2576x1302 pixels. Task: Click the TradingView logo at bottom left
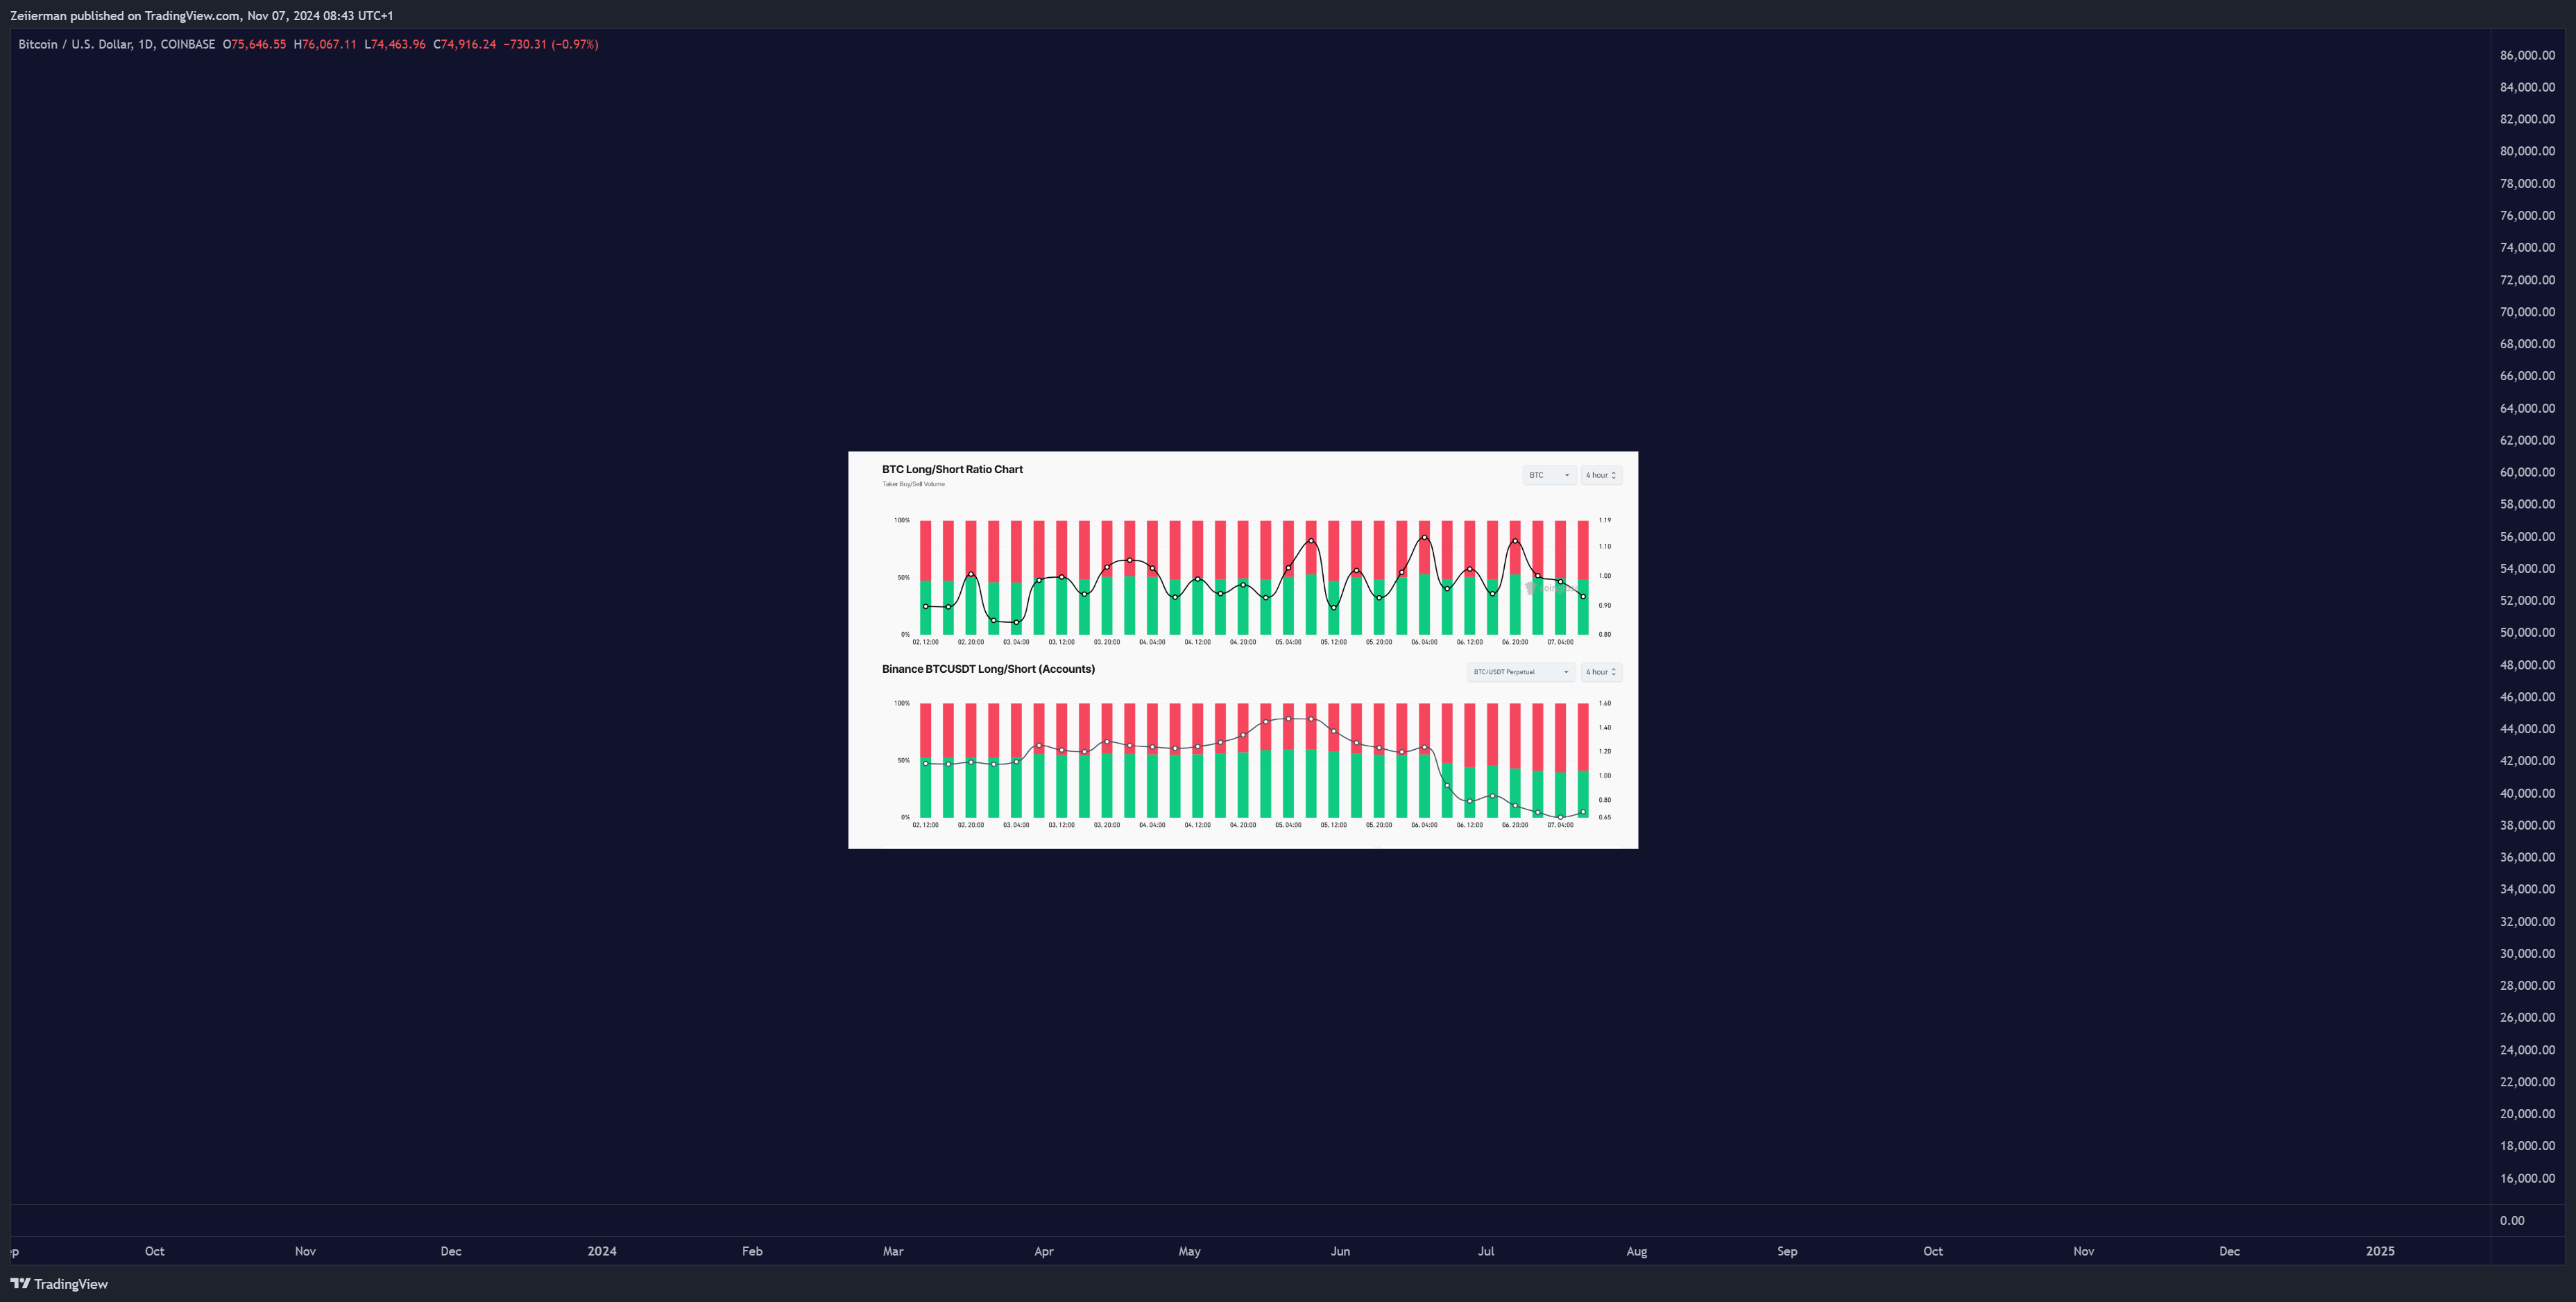coord(59,1284)
